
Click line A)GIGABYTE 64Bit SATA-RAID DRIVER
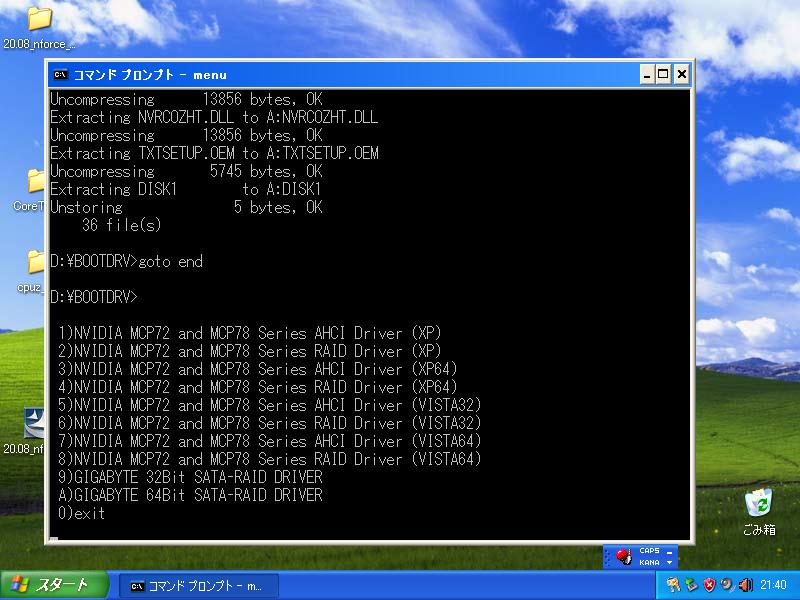pyautogui.click(x=190, y=495)
